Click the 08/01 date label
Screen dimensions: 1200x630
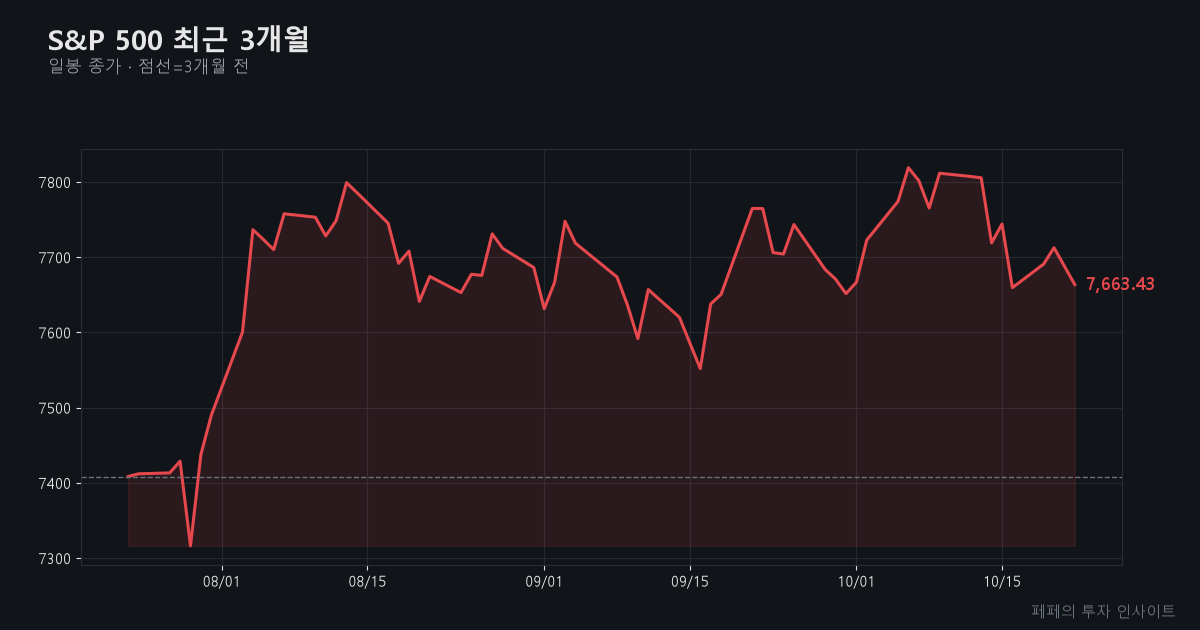221,581
